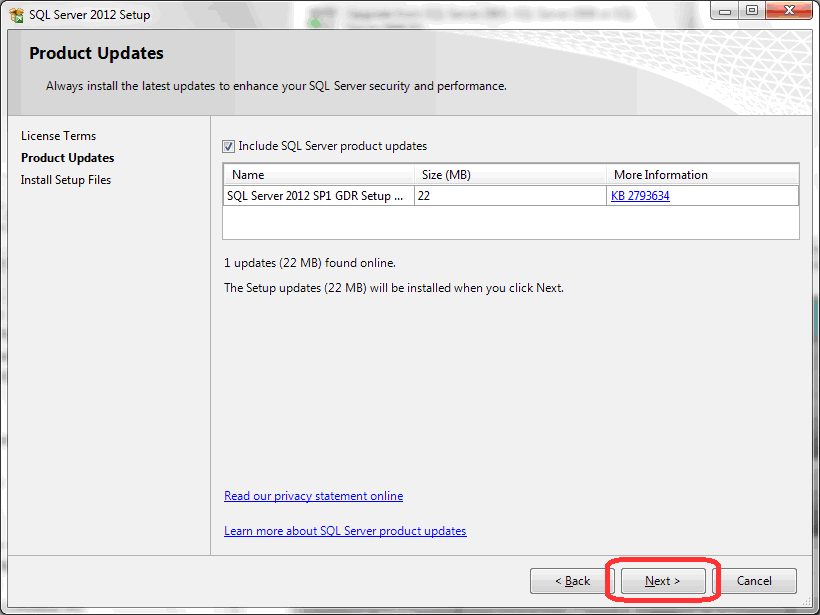Screen dimensions: 820x615
Task: Open the KB 2793634 link
Action: (640, 196)
